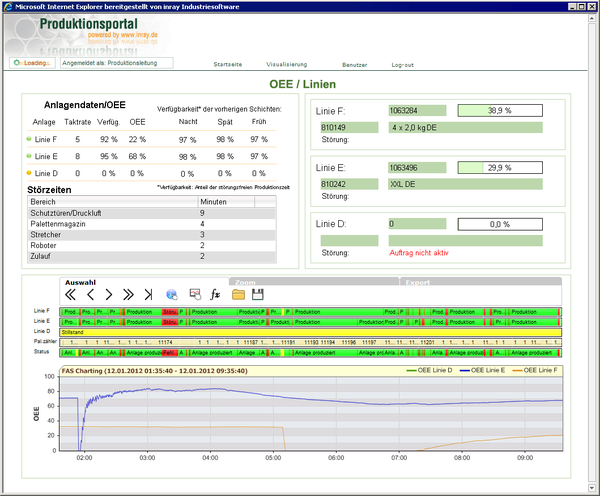Viewport: 600px width, 496px height.
Task: Click the Zulauf row
Action: tap(152, 256)
